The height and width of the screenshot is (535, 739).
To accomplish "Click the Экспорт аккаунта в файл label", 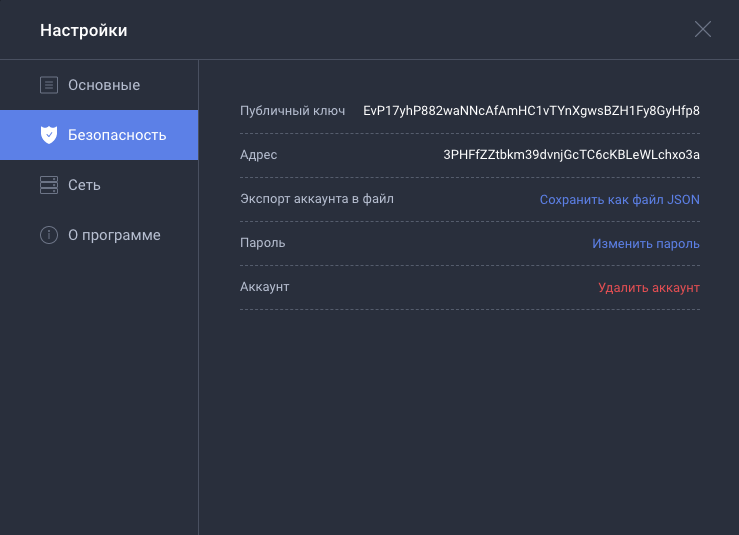I will tap(317, 199).
